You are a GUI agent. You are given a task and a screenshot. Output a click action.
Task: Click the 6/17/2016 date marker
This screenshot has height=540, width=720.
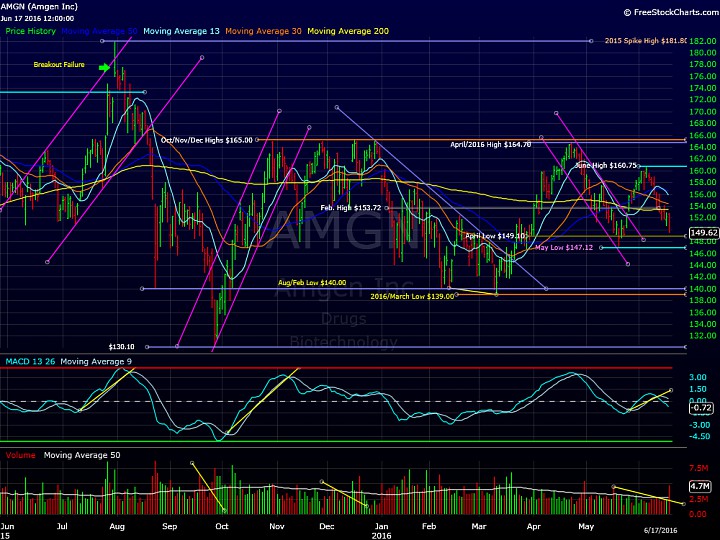660,530
